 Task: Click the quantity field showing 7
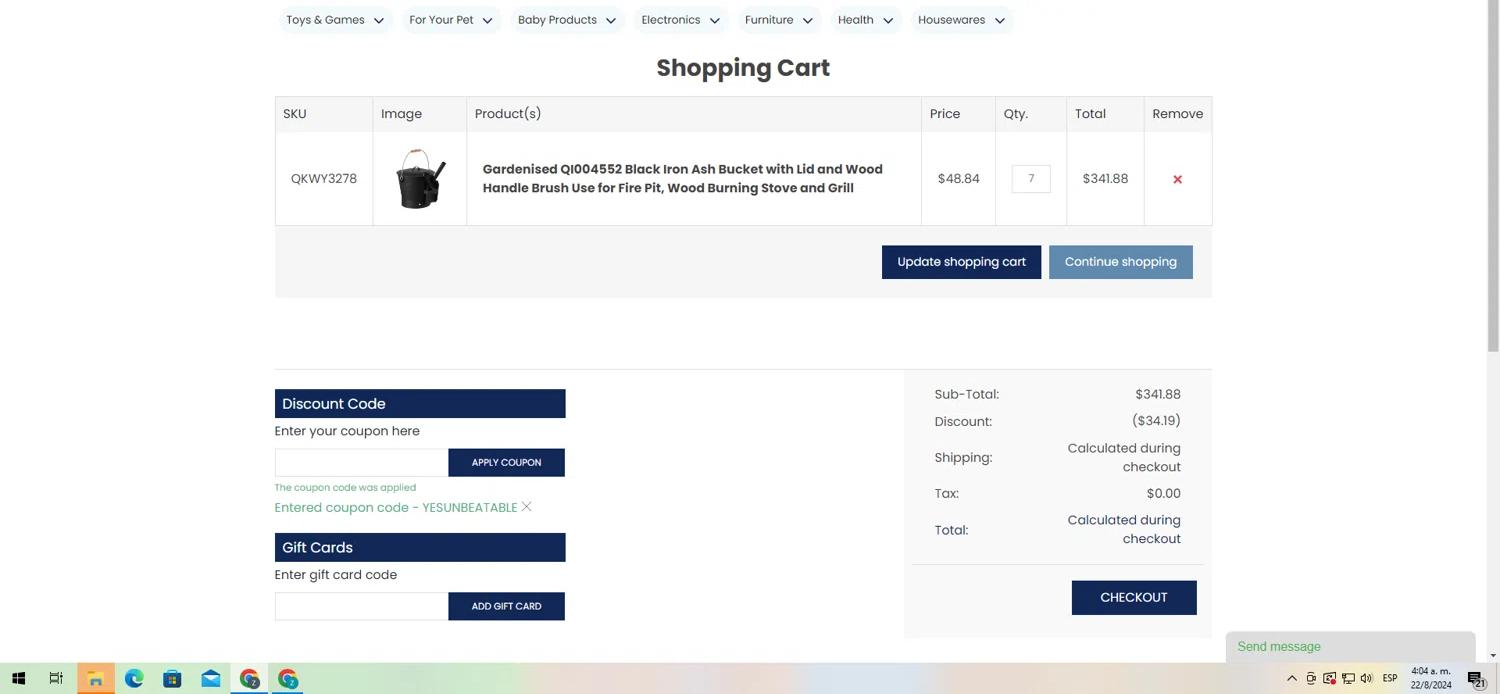(1030, 179)
